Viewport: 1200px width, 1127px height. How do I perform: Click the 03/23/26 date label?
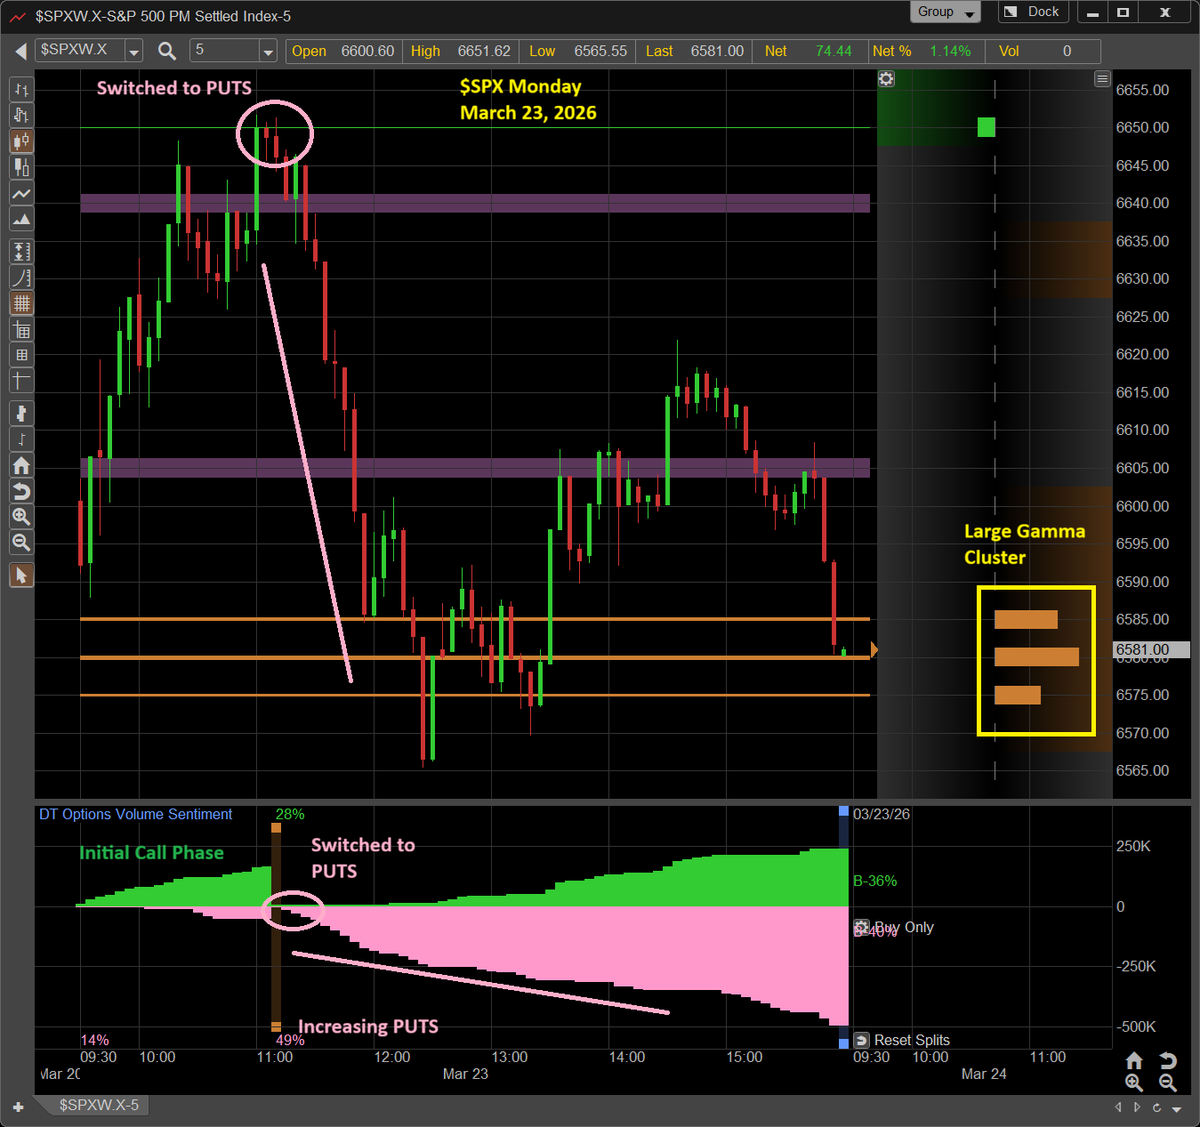882,814
